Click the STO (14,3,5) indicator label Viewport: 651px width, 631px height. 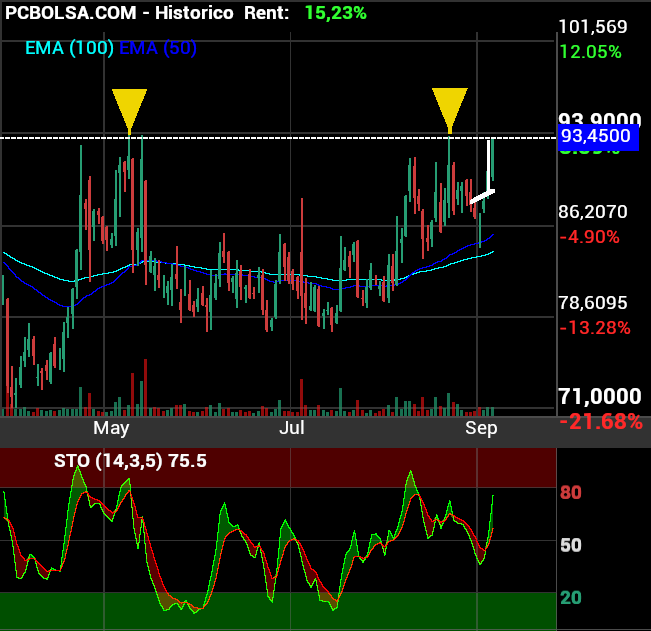[x=130, y=461]
